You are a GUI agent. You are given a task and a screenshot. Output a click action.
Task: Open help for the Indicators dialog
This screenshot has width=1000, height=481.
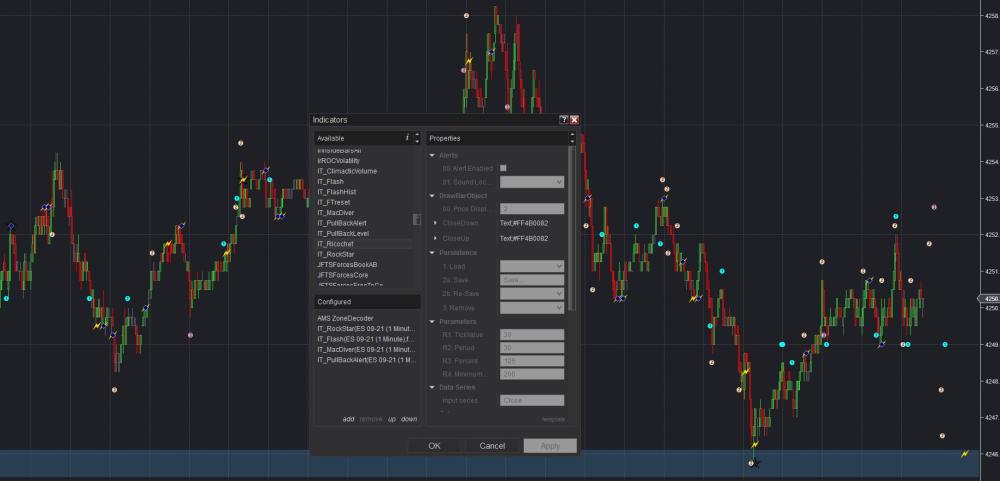(x=564, y=120)
